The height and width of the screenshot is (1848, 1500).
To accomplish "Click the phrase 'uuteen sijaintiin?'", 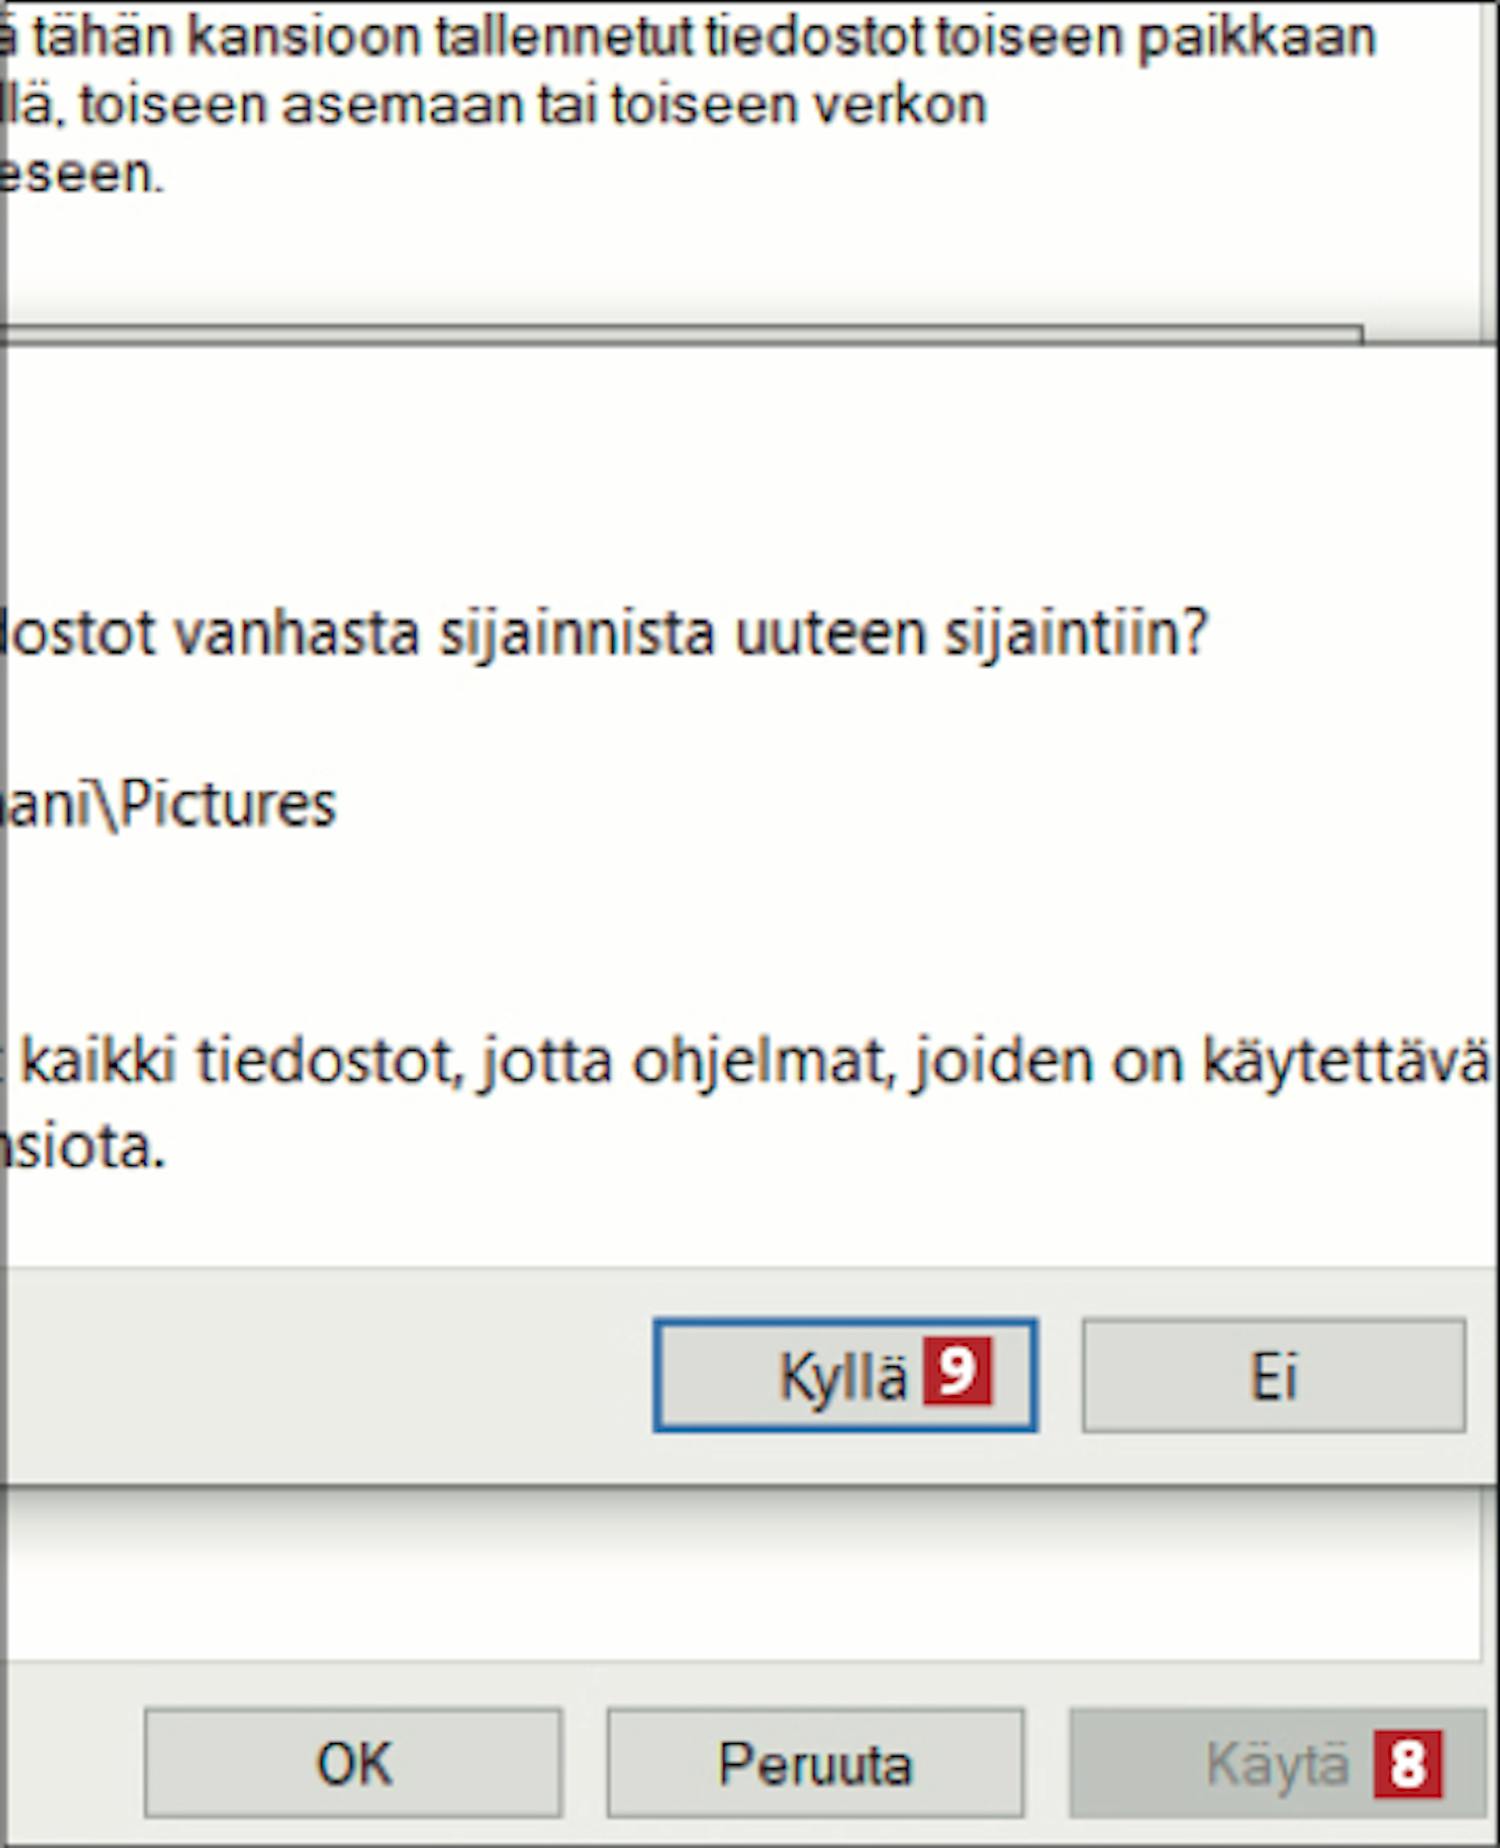I will [972, 633].
